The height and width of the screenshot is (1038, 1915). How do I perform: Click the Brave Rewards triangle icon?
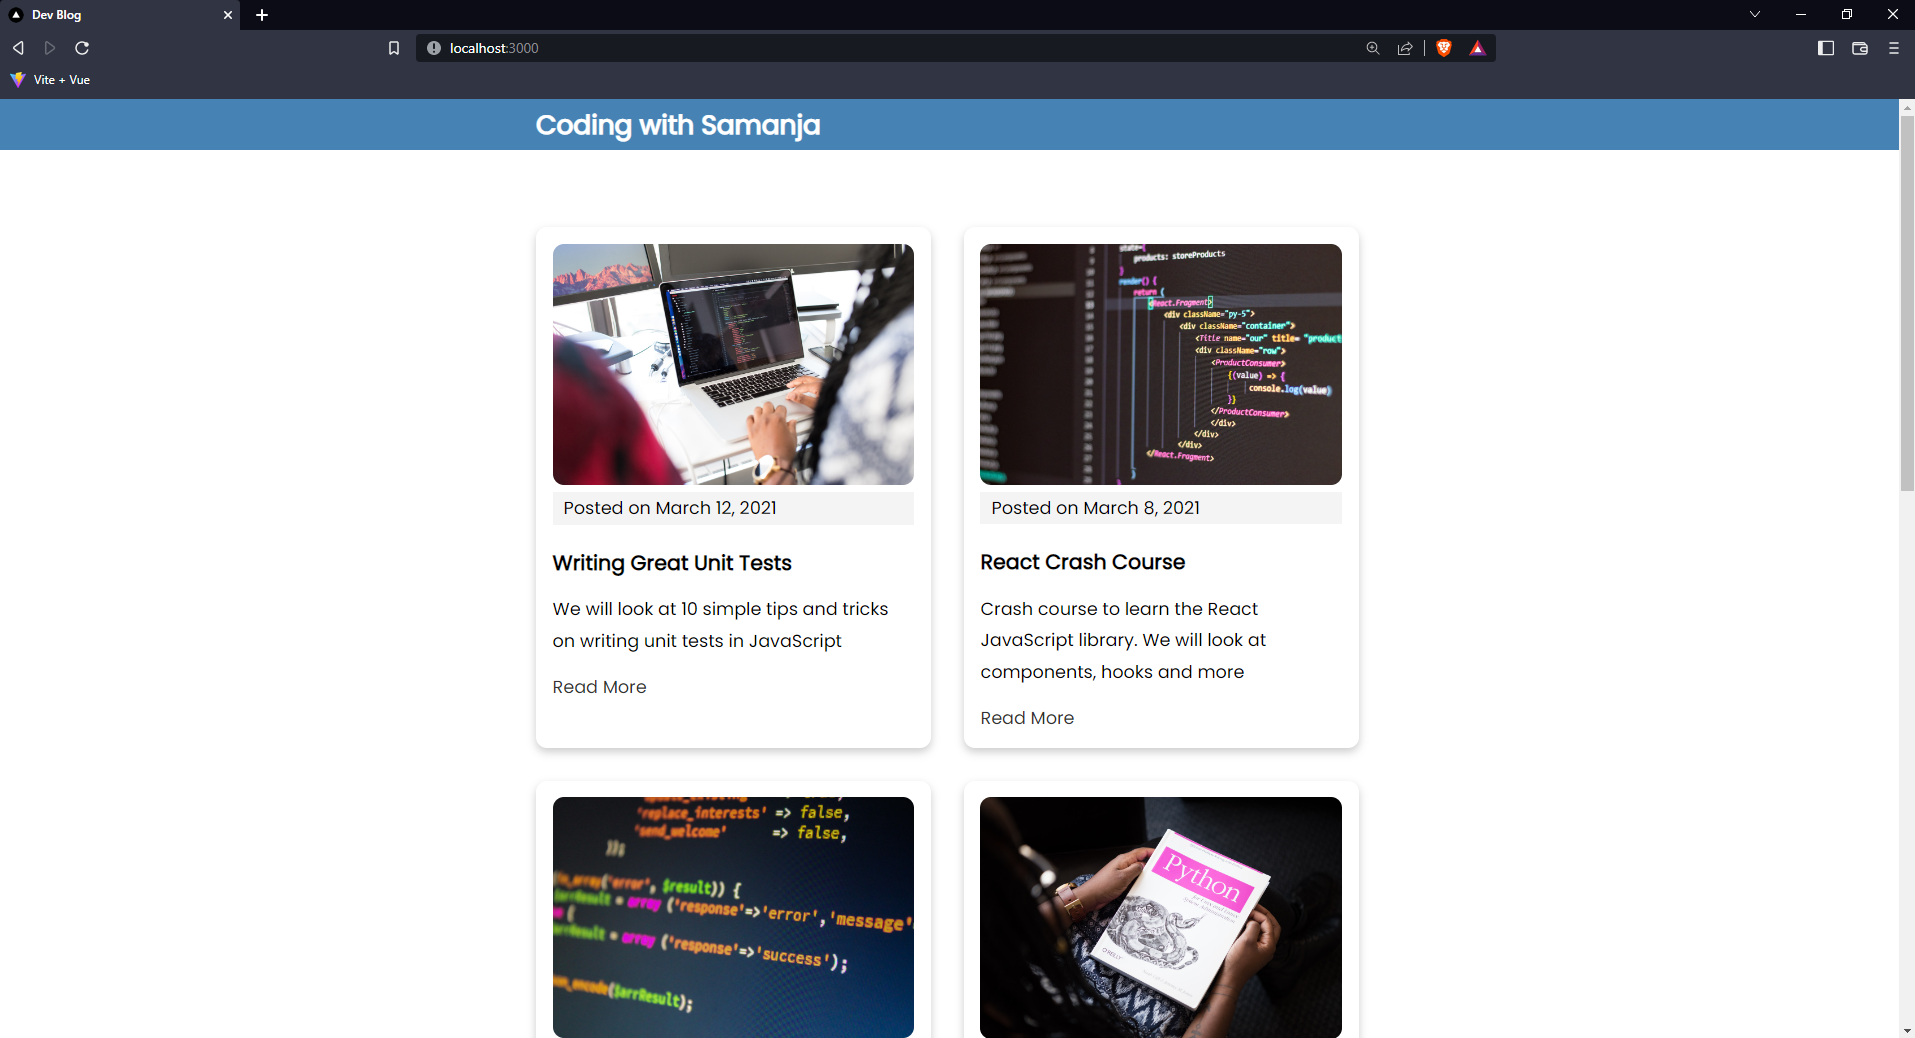click(1478, 47)
